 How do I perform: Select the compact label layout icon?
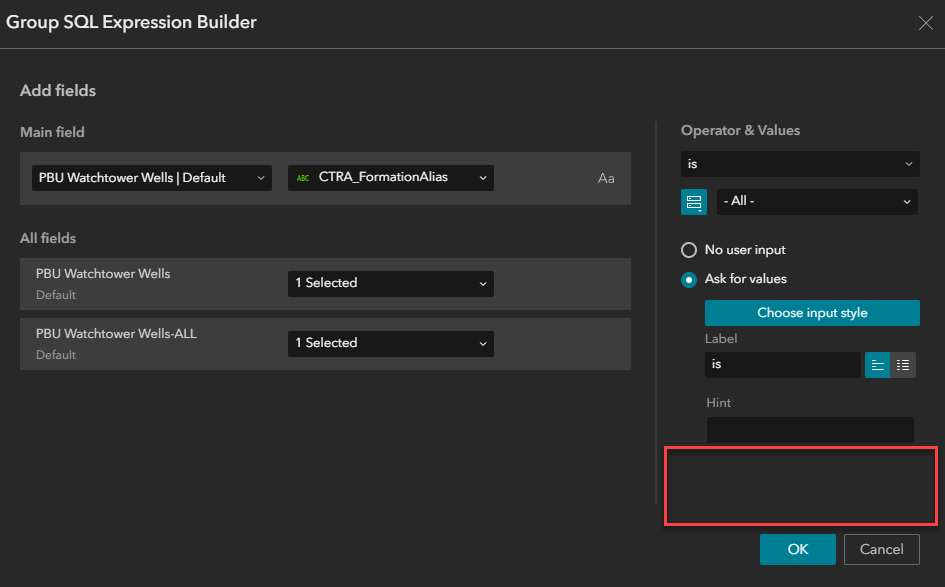point(877,364)
